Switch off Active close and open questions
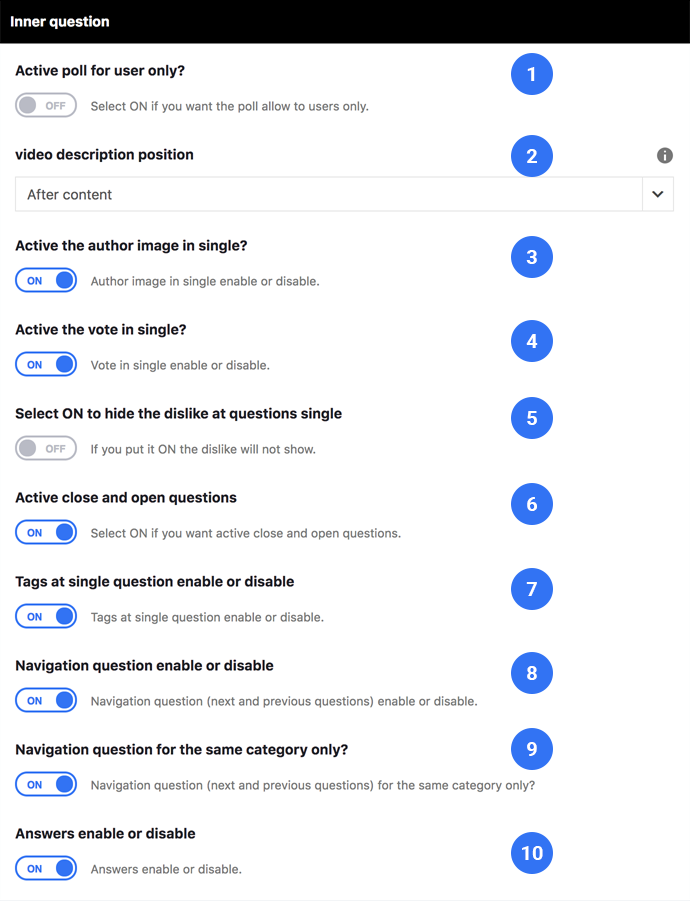Image resolution: width=690 pixels, height=901 pixels. [x=46, y=532]
